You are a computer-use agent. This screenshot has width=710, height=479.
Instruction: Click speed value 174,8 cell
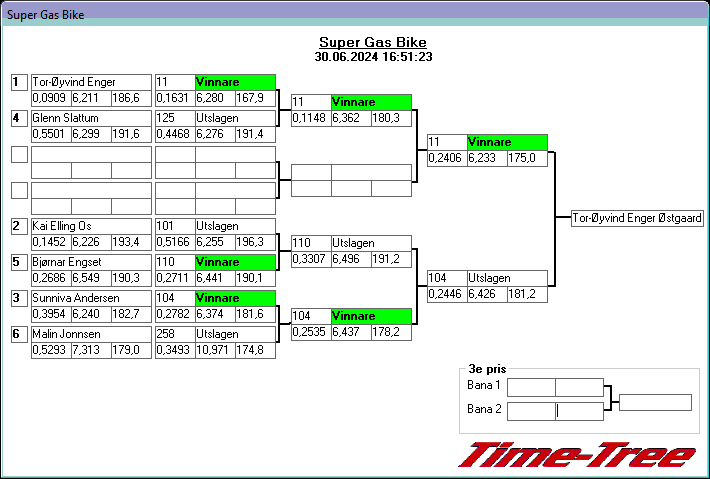(x=256, y=350)
